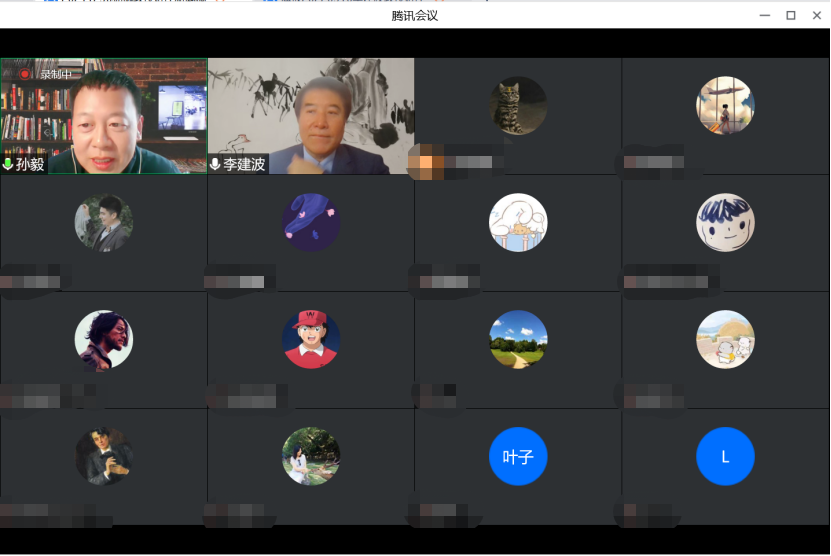Select the blue 叶子 participant avatar
Image resolution: width=831 pixels, height=556 pixels.
[518, 457]
